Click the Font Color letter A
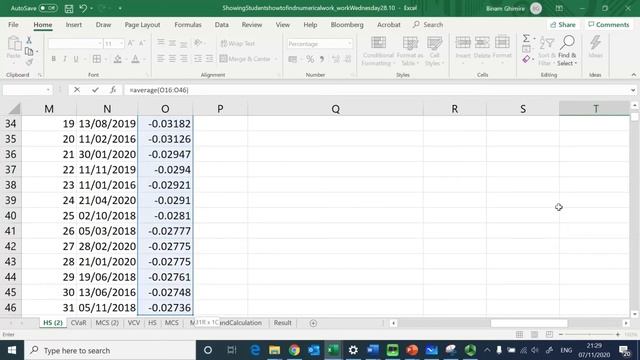This screenshot has height=360, width=640. [x=135, y=59]
